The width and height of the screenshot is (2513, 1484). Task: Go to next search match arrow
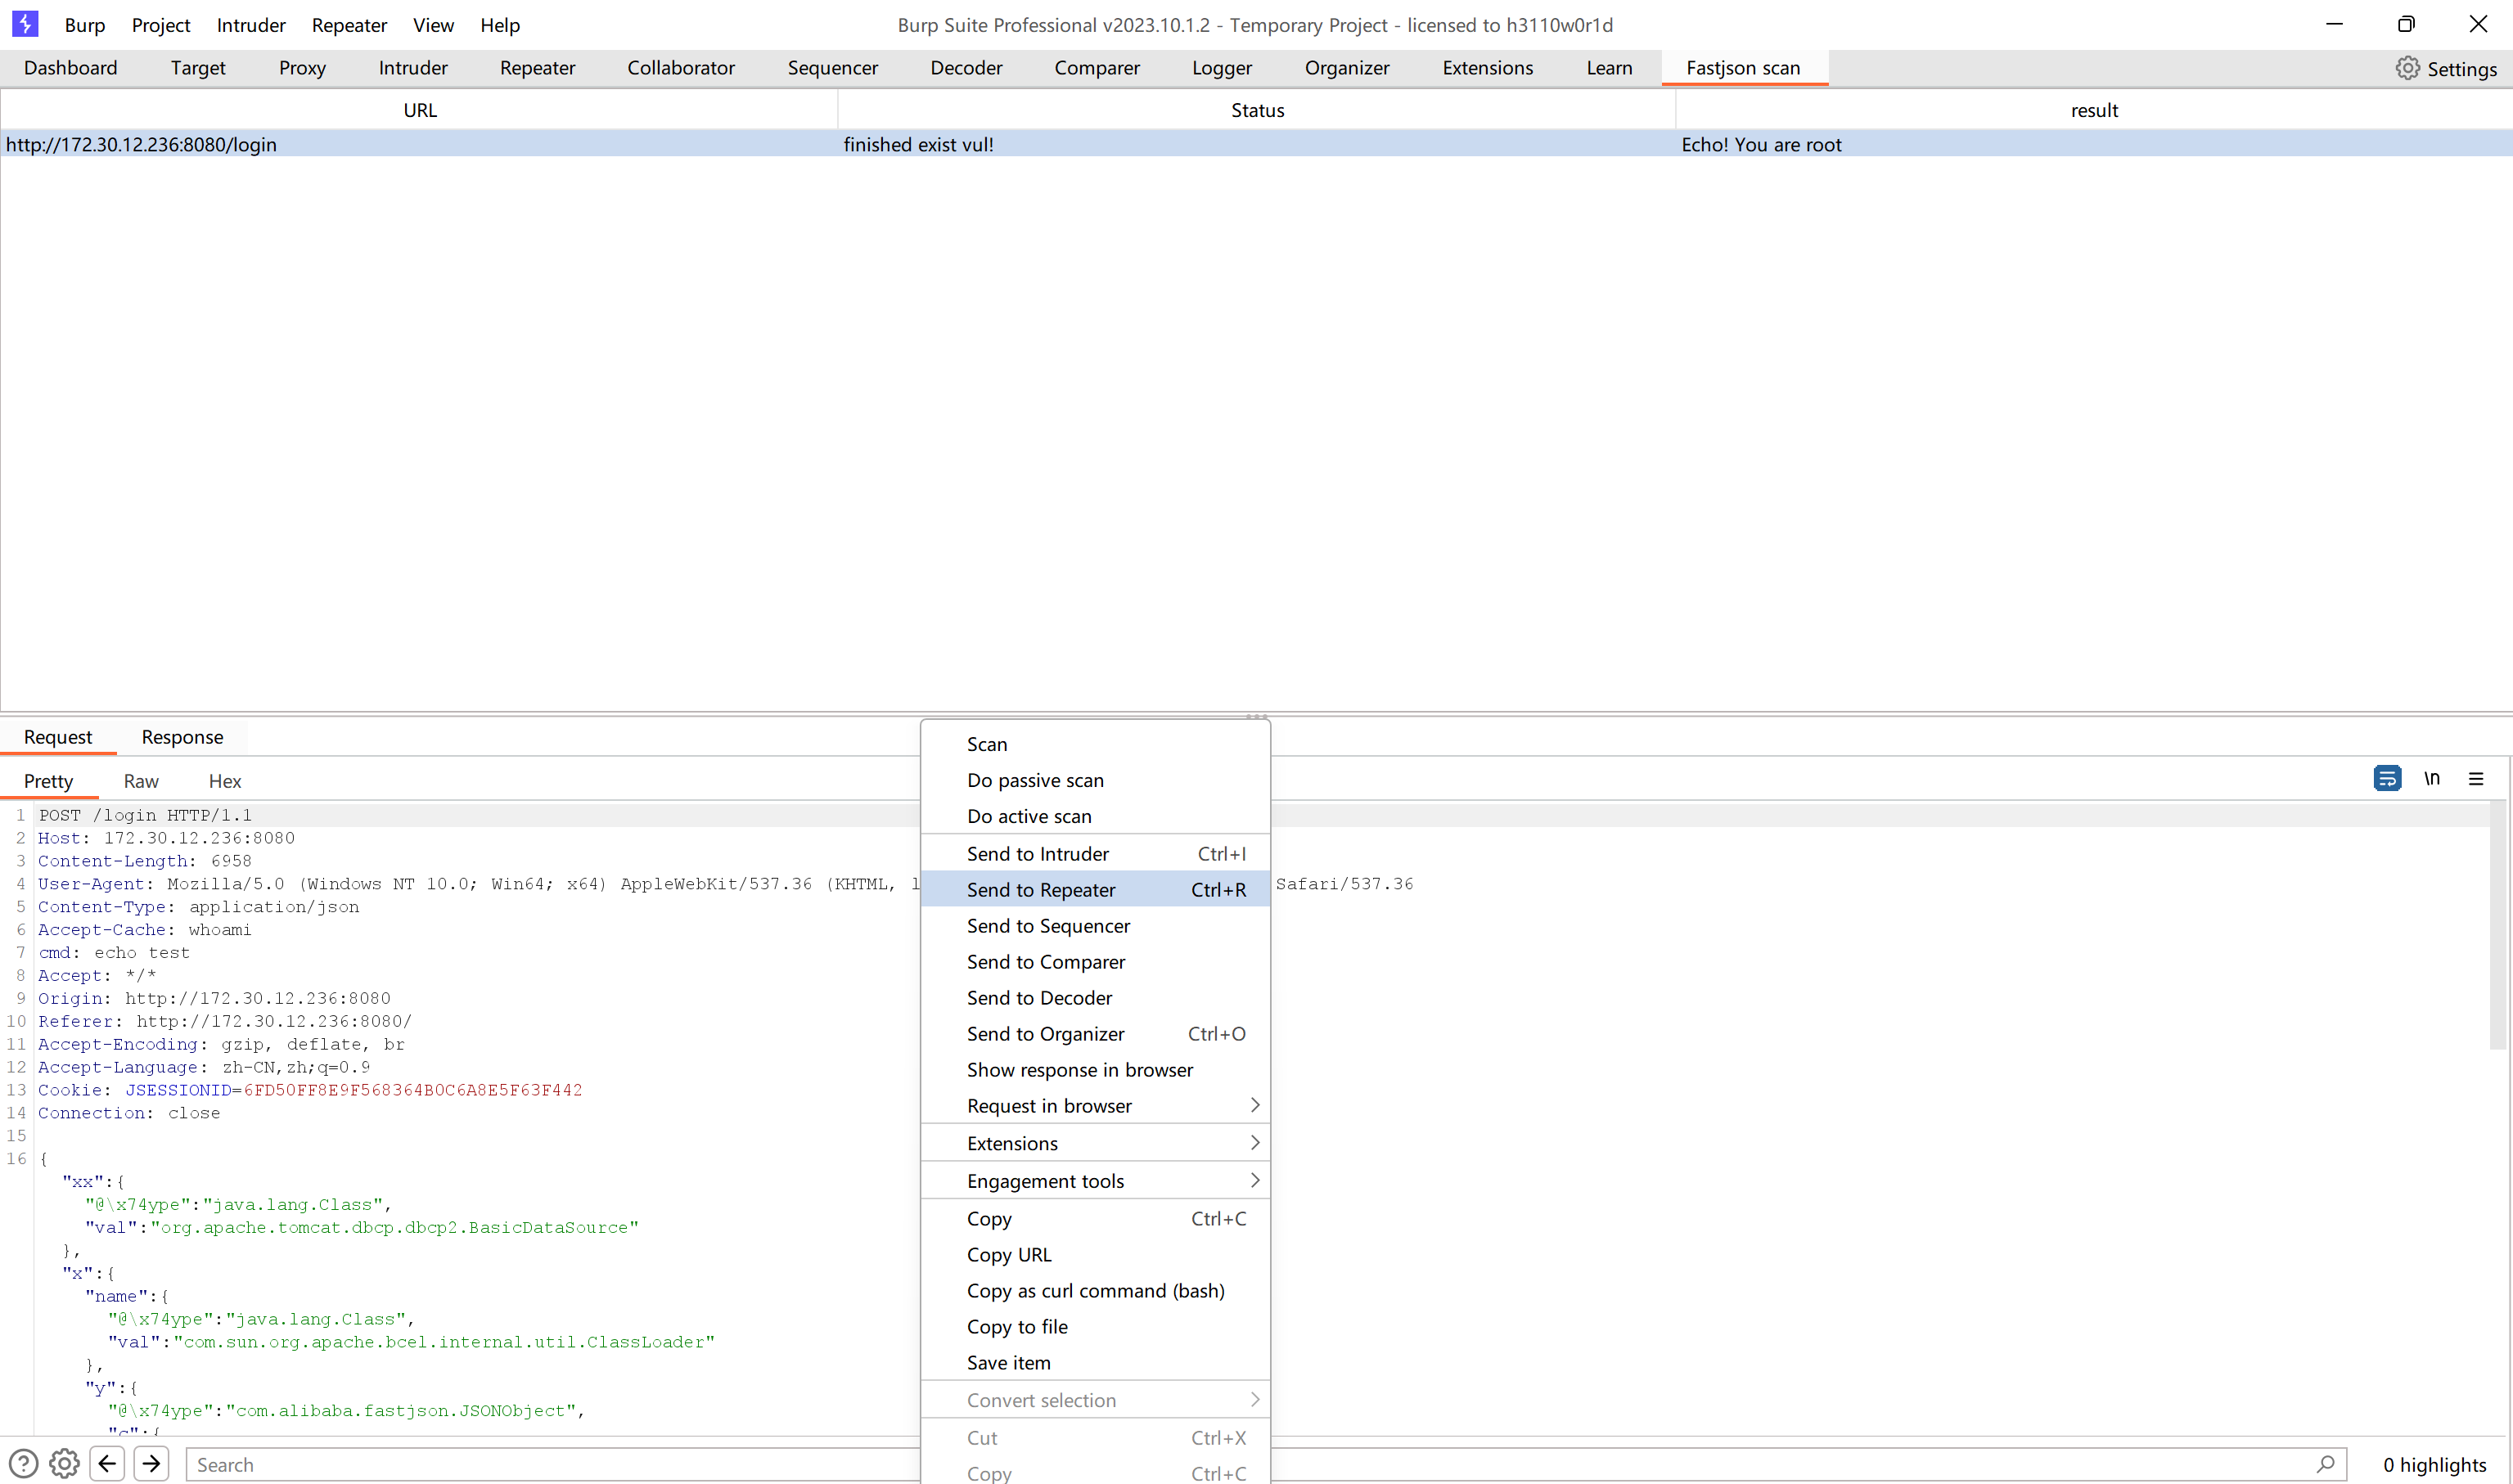(x=151, y=1464)
